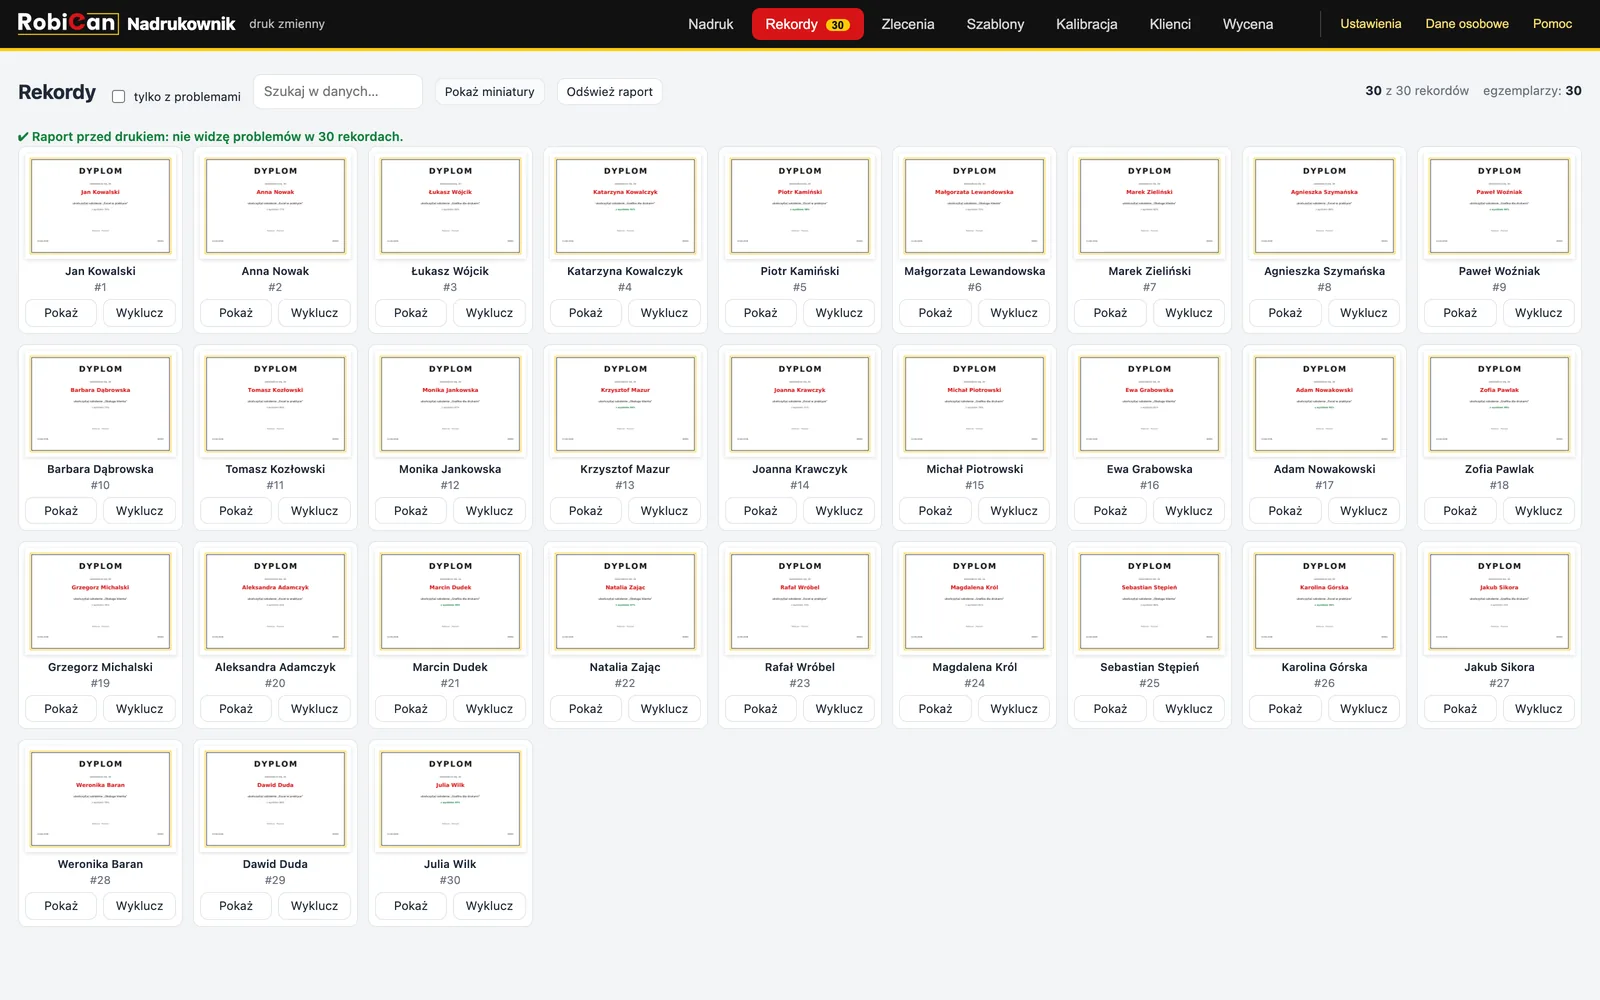Open the Michał Piotrowski diploma preview
Screen dimensions: 1600x1000
[x=974, y=404]
